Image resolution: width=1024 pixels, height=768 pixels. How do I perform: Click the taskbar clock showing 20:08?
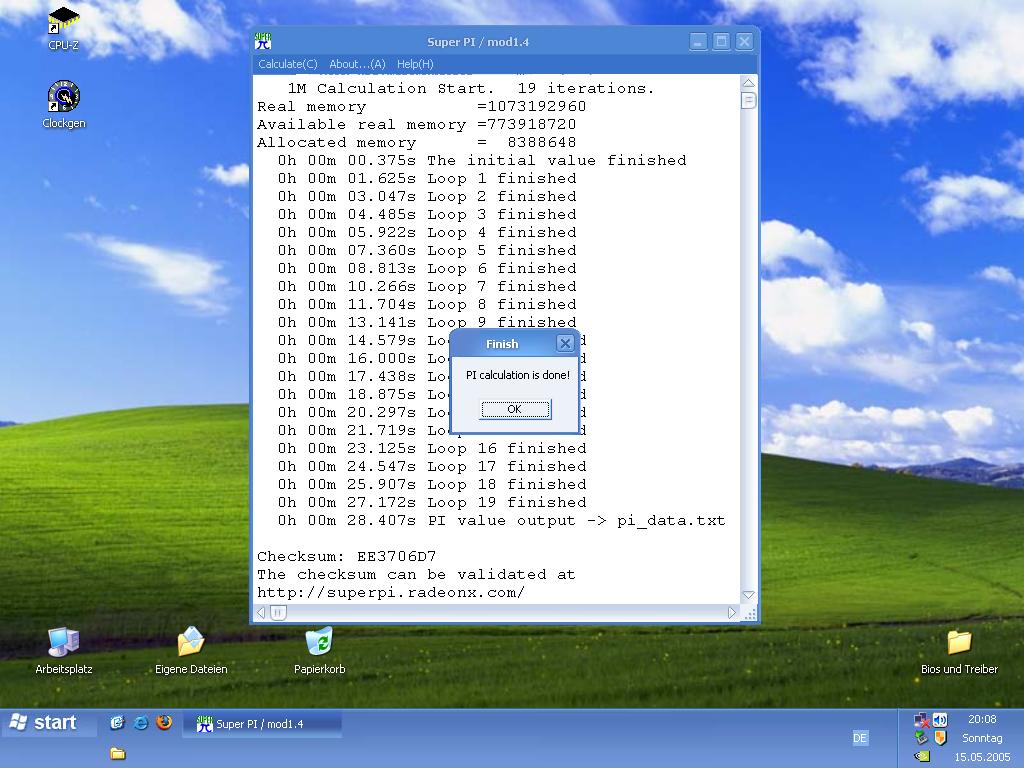pyautogui.click(x=982, y=720)
